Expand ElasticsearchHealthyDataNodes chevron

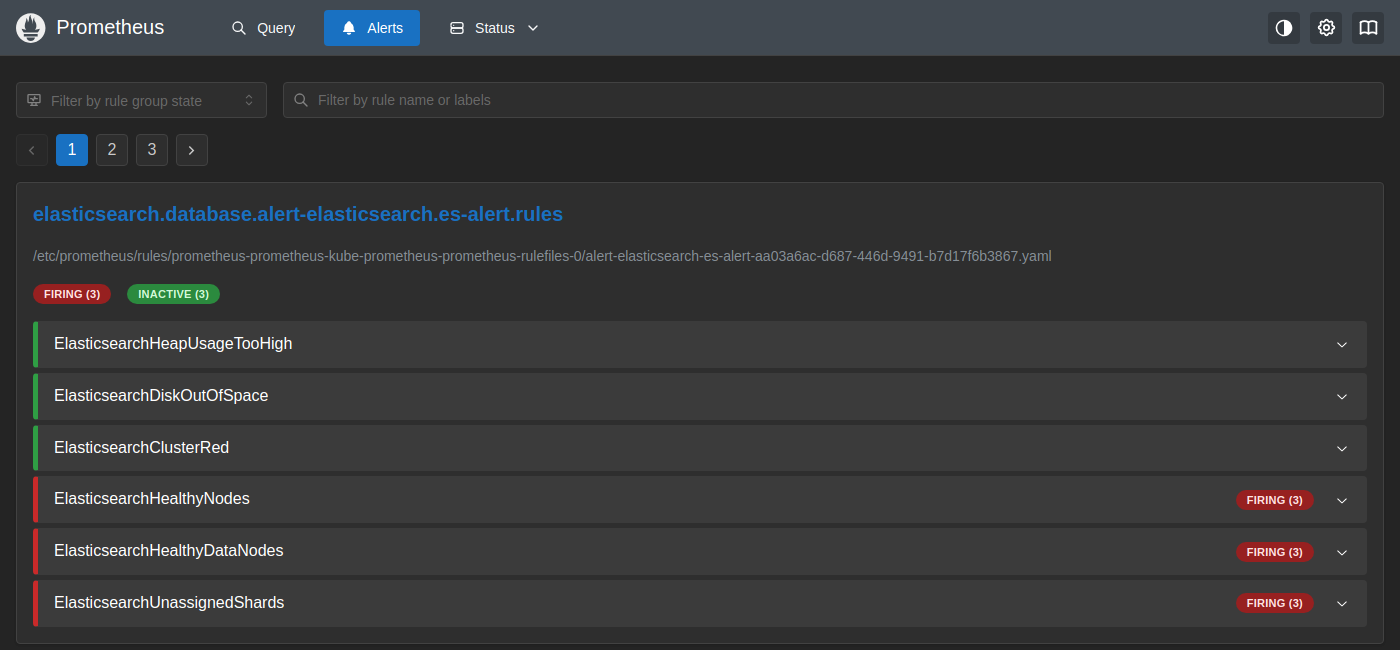click(x=1342, y=552)
